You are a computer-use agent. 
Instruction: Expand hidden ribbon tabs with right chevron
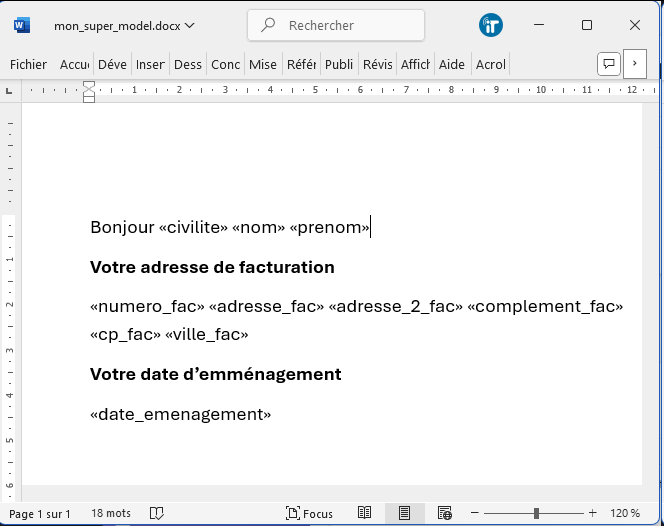click(x=635, y=64)
